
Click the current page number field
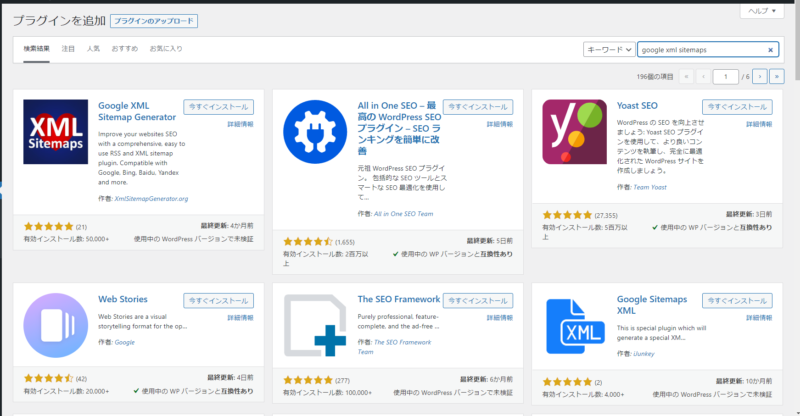coord(726,77)
